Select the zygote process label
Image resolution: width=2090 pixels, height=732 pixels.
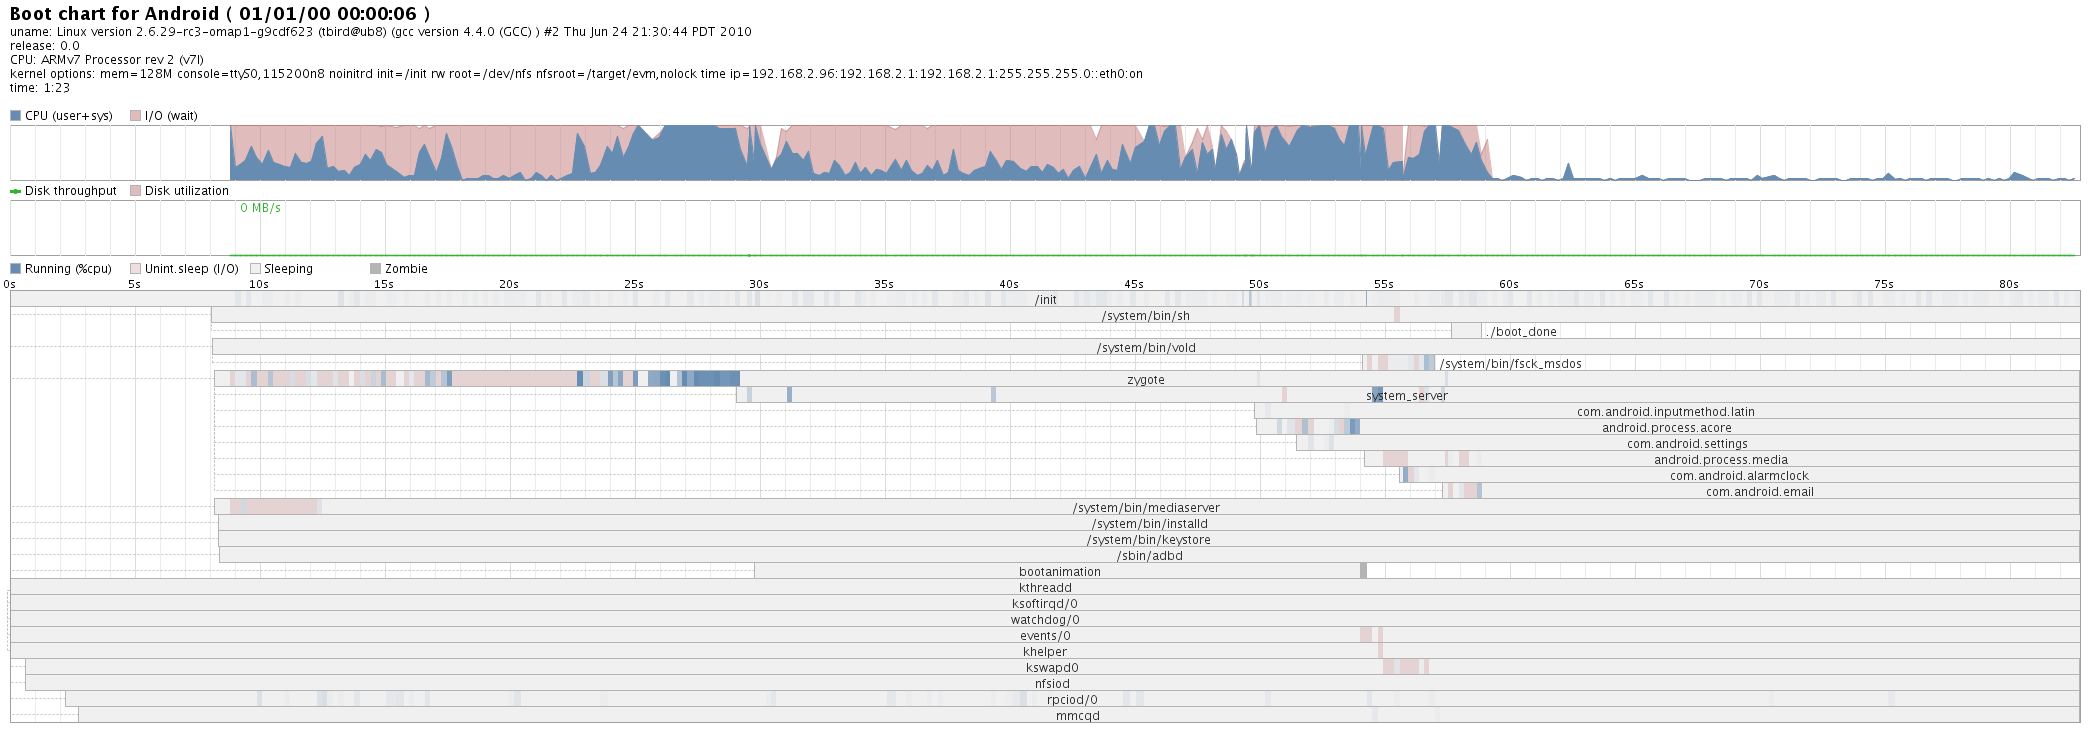click(1145, 380)
